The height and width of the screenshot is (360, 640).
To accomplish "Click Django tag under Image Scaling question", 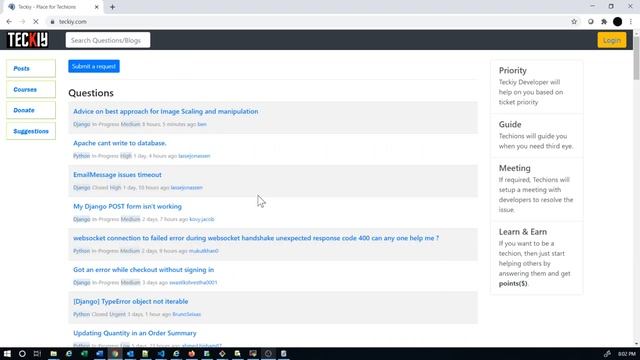I will pos(82,124).
